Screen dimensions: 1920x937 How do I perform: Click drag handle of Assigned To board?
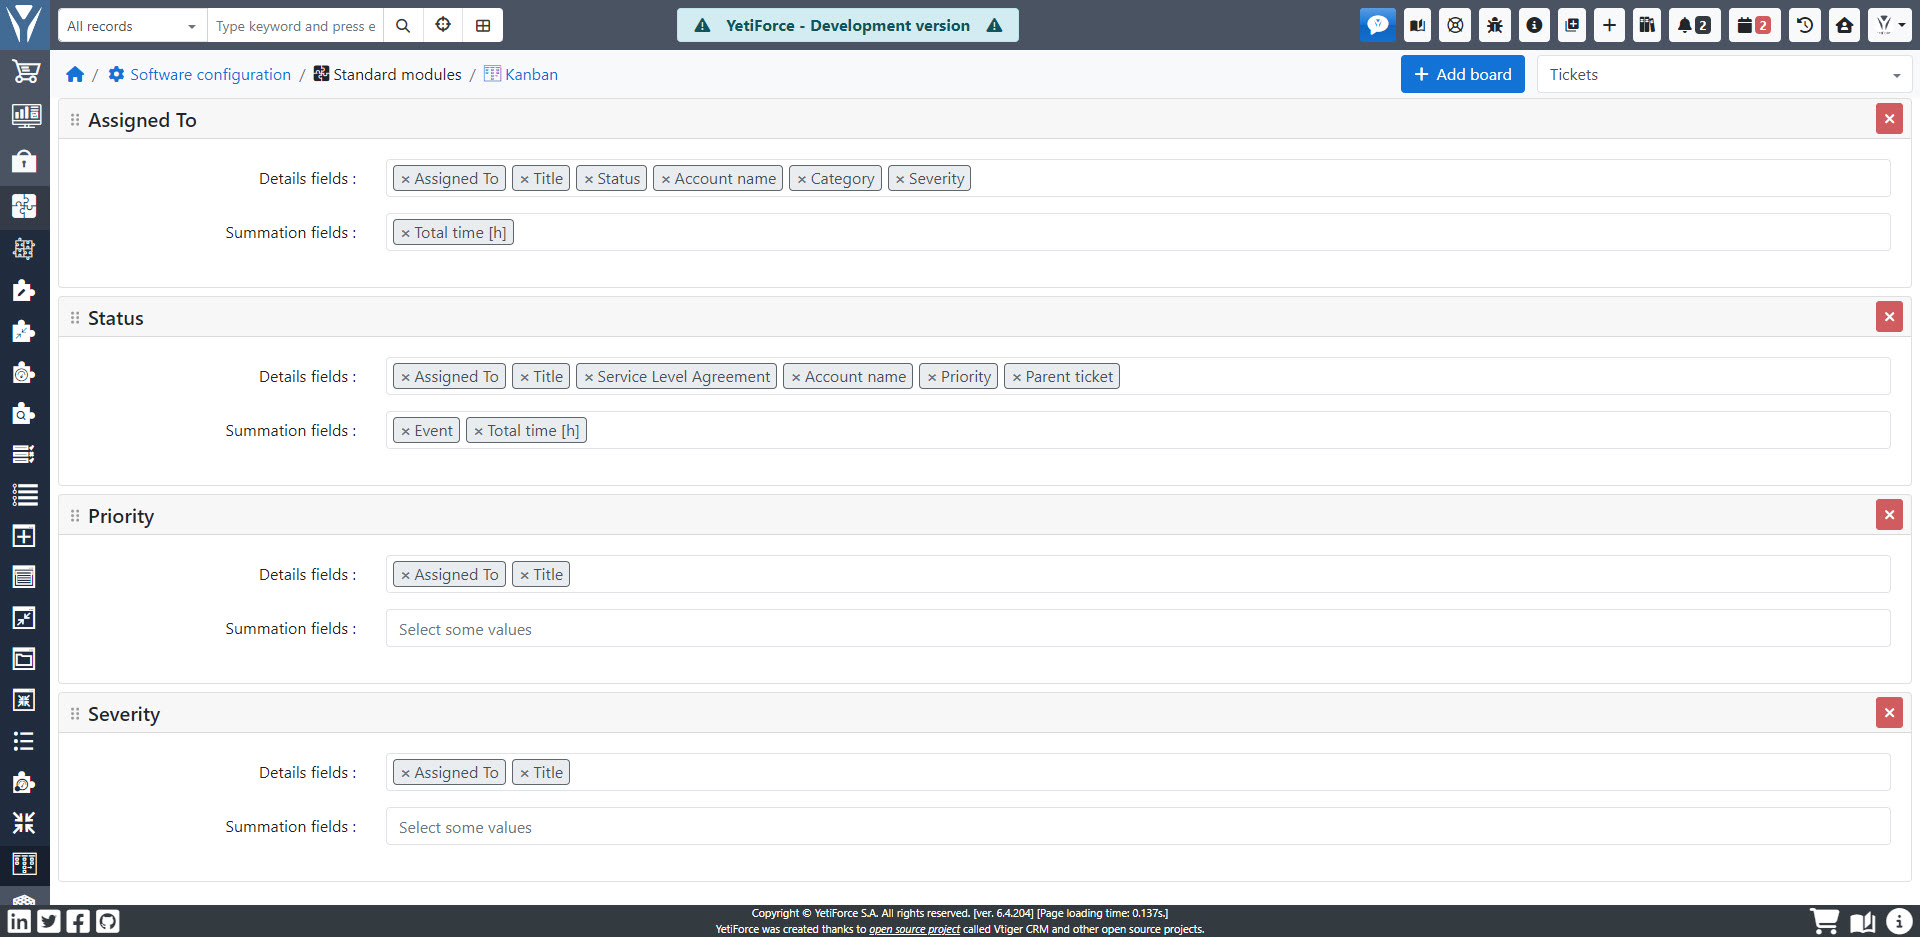(75, 120)
